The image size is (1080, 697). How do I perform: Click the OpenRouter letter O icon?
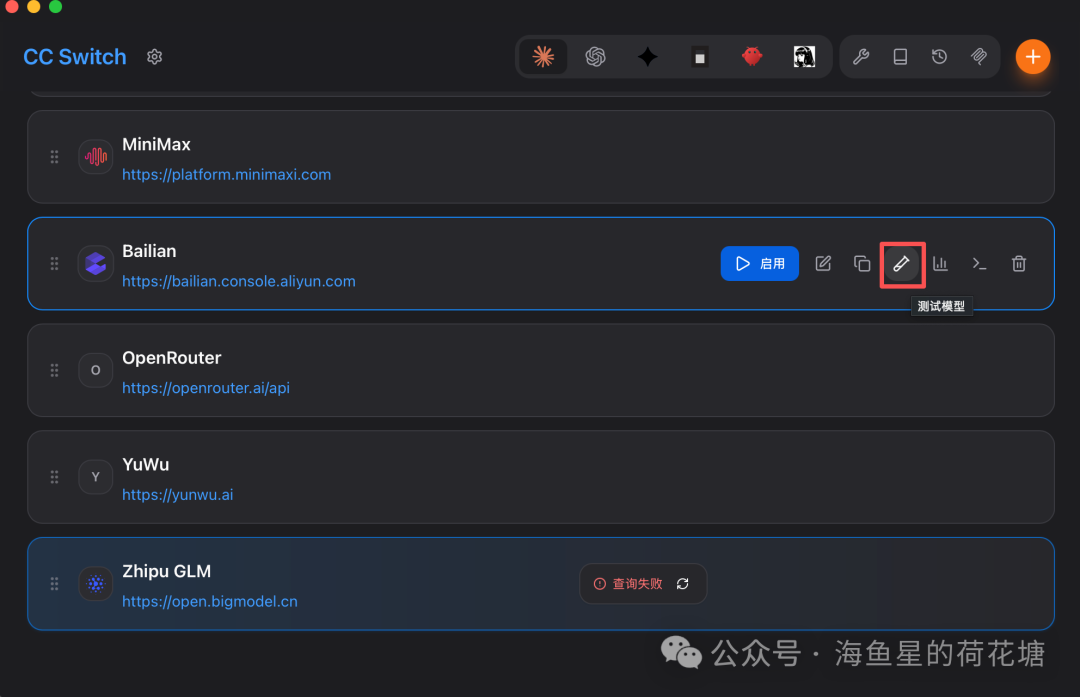click(96, 371)
